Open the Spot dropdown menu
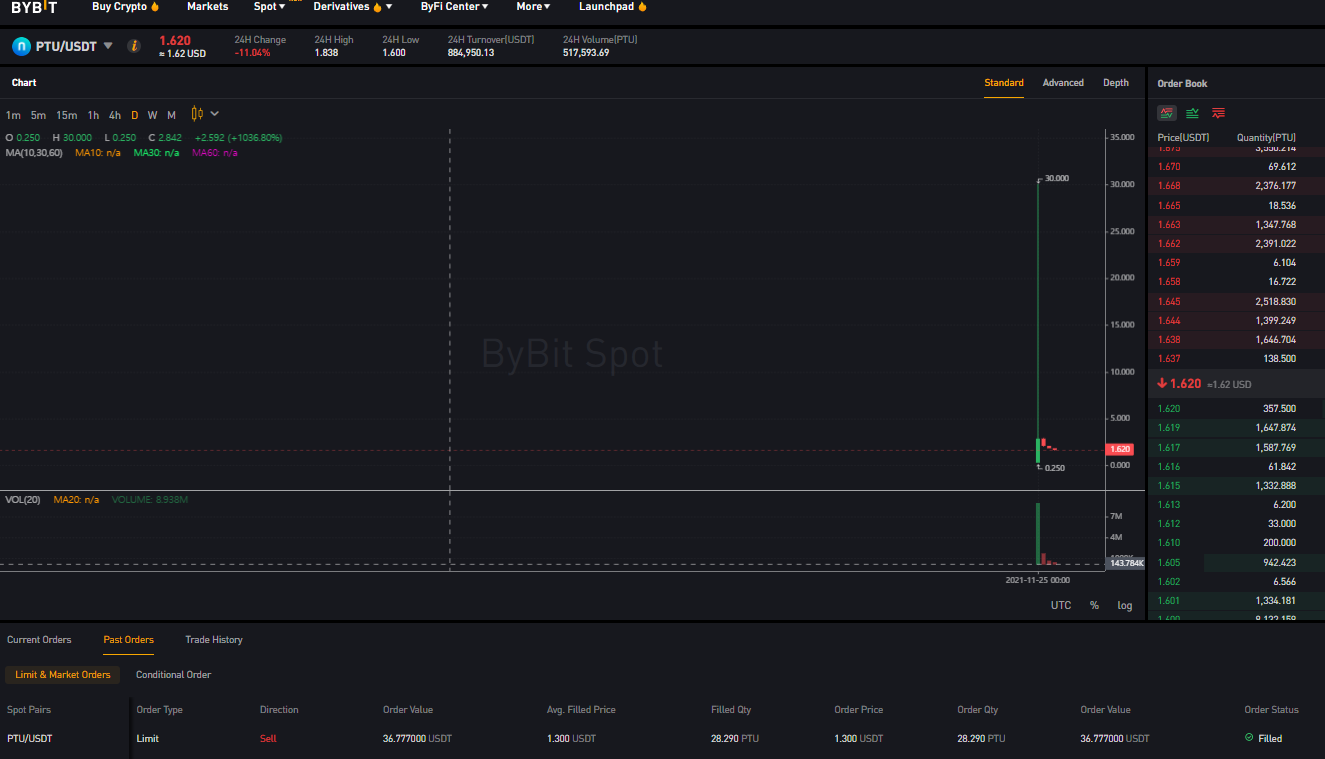The height and width of the screenshot is (759, 1325). tap(269, 7)
